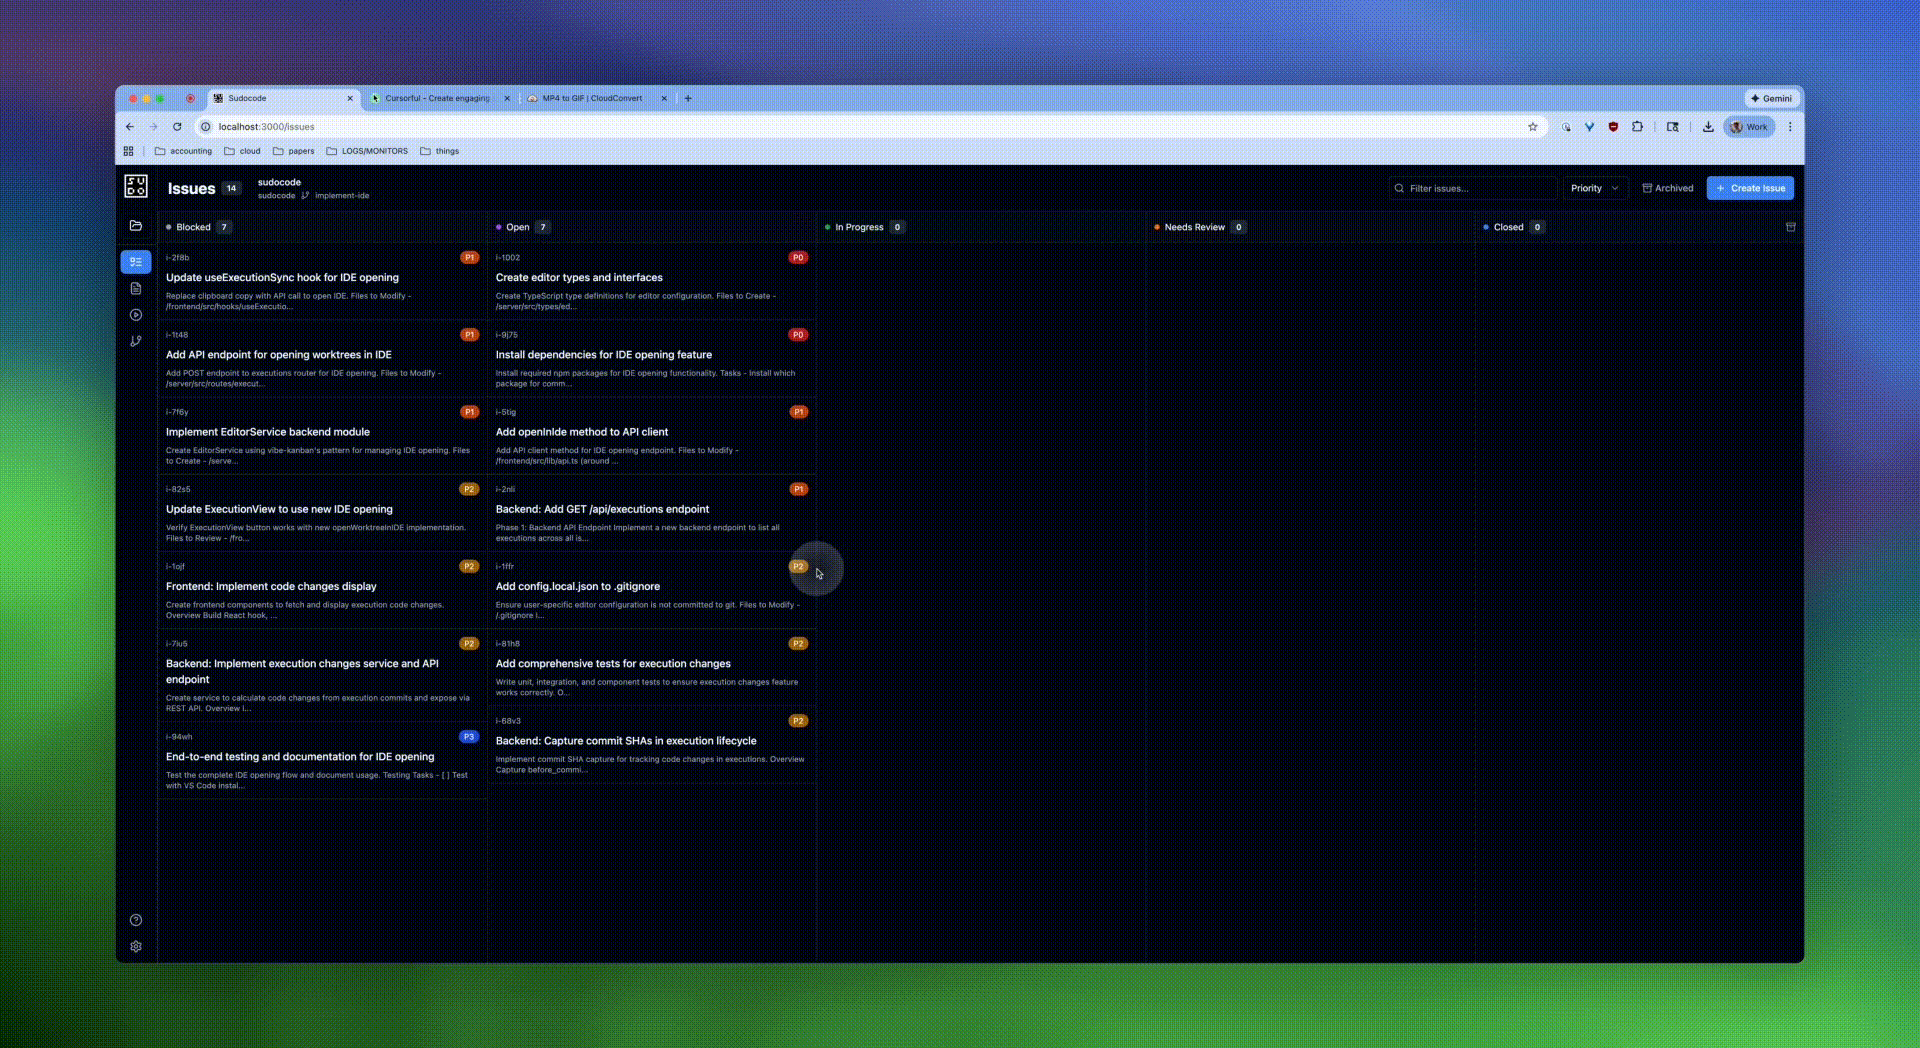Open issue Add config.local.json to .gitignore
This screenshot has width=1920, height=1048.
point(652,589)
